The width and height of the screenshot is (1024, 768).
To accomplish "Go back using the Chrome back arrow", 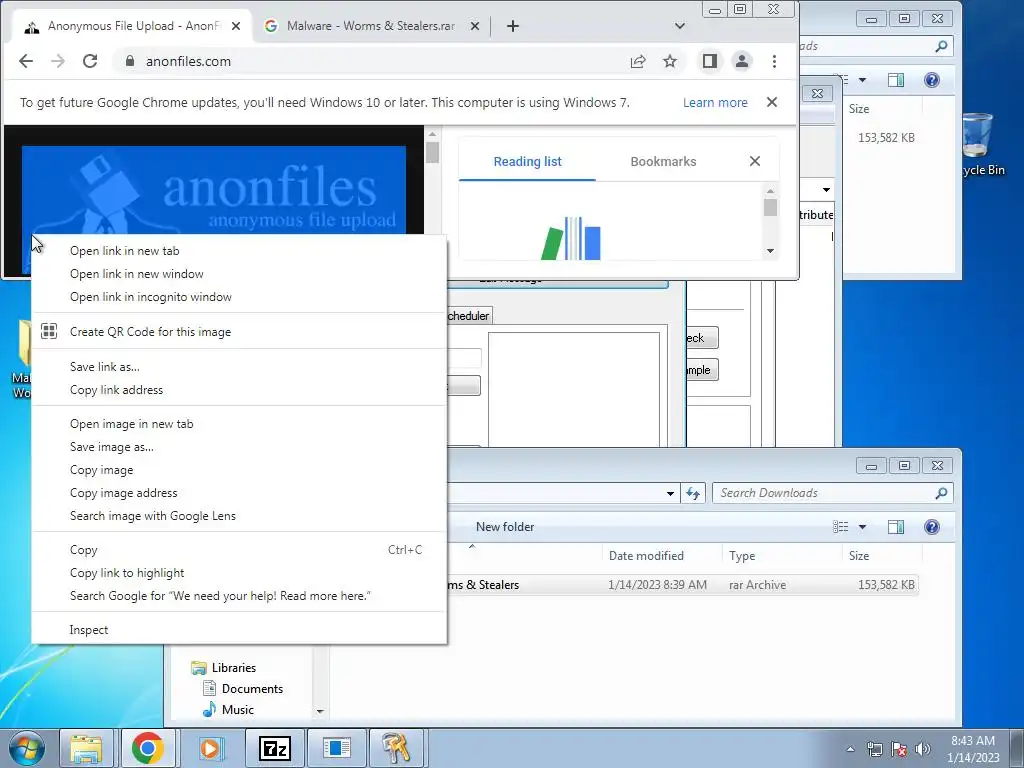I will 25,61.
